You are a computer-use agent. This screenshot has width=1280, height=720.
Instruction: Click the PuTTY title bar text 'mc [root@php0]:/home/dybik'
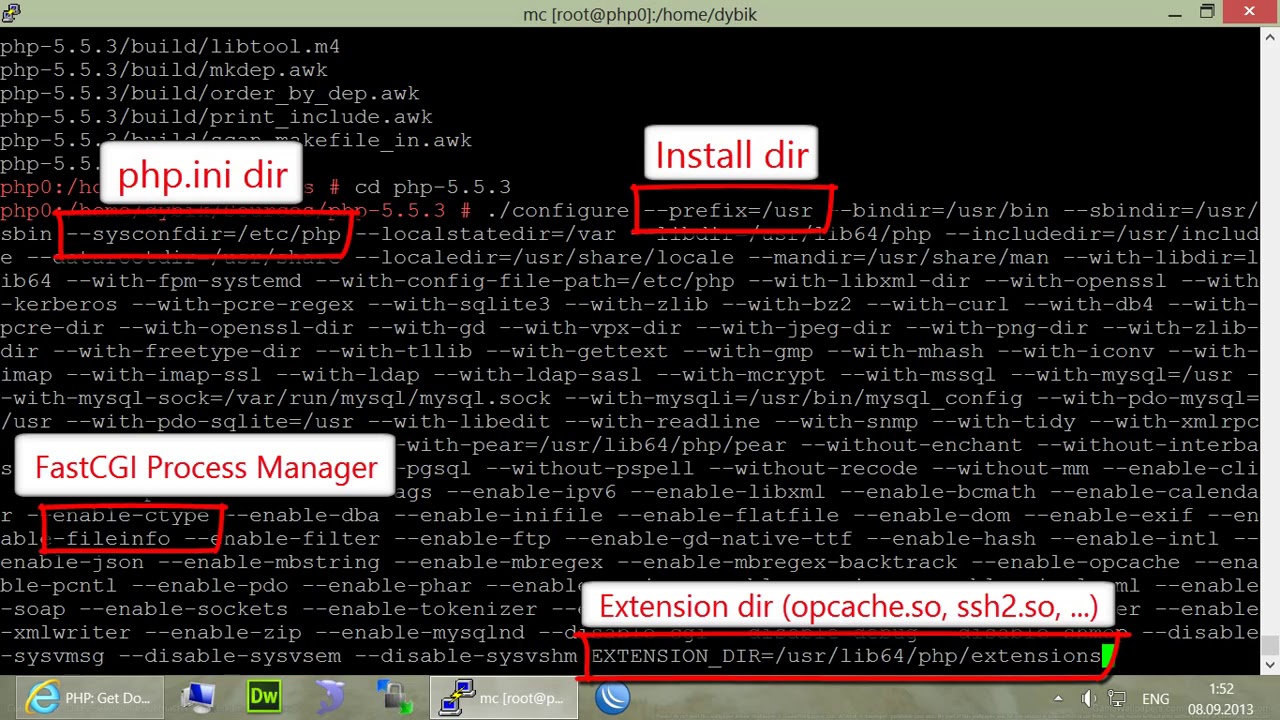click(640, 14)
